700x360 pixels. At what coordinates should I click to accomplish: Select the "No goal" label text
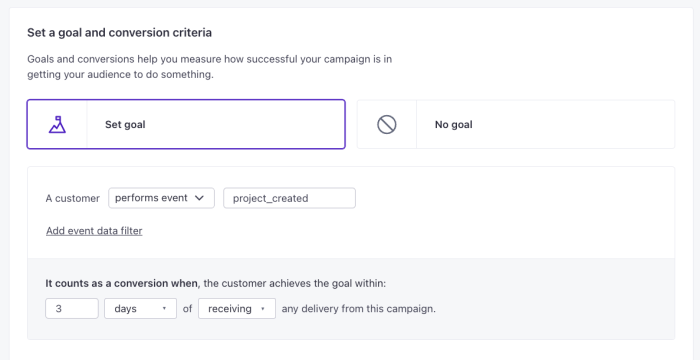454,125
